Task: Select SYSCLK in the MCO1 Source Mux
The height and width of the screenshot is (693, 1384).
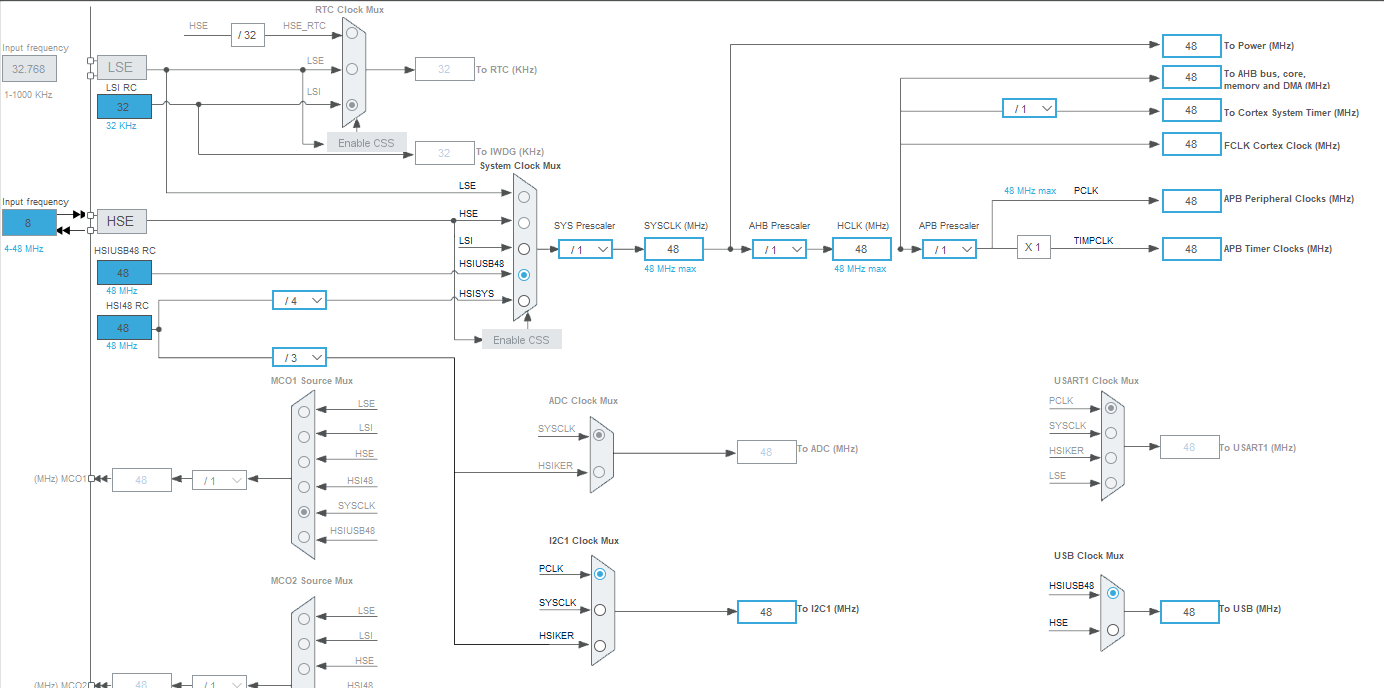Action: pyautogui.click(x=304, y=512)
